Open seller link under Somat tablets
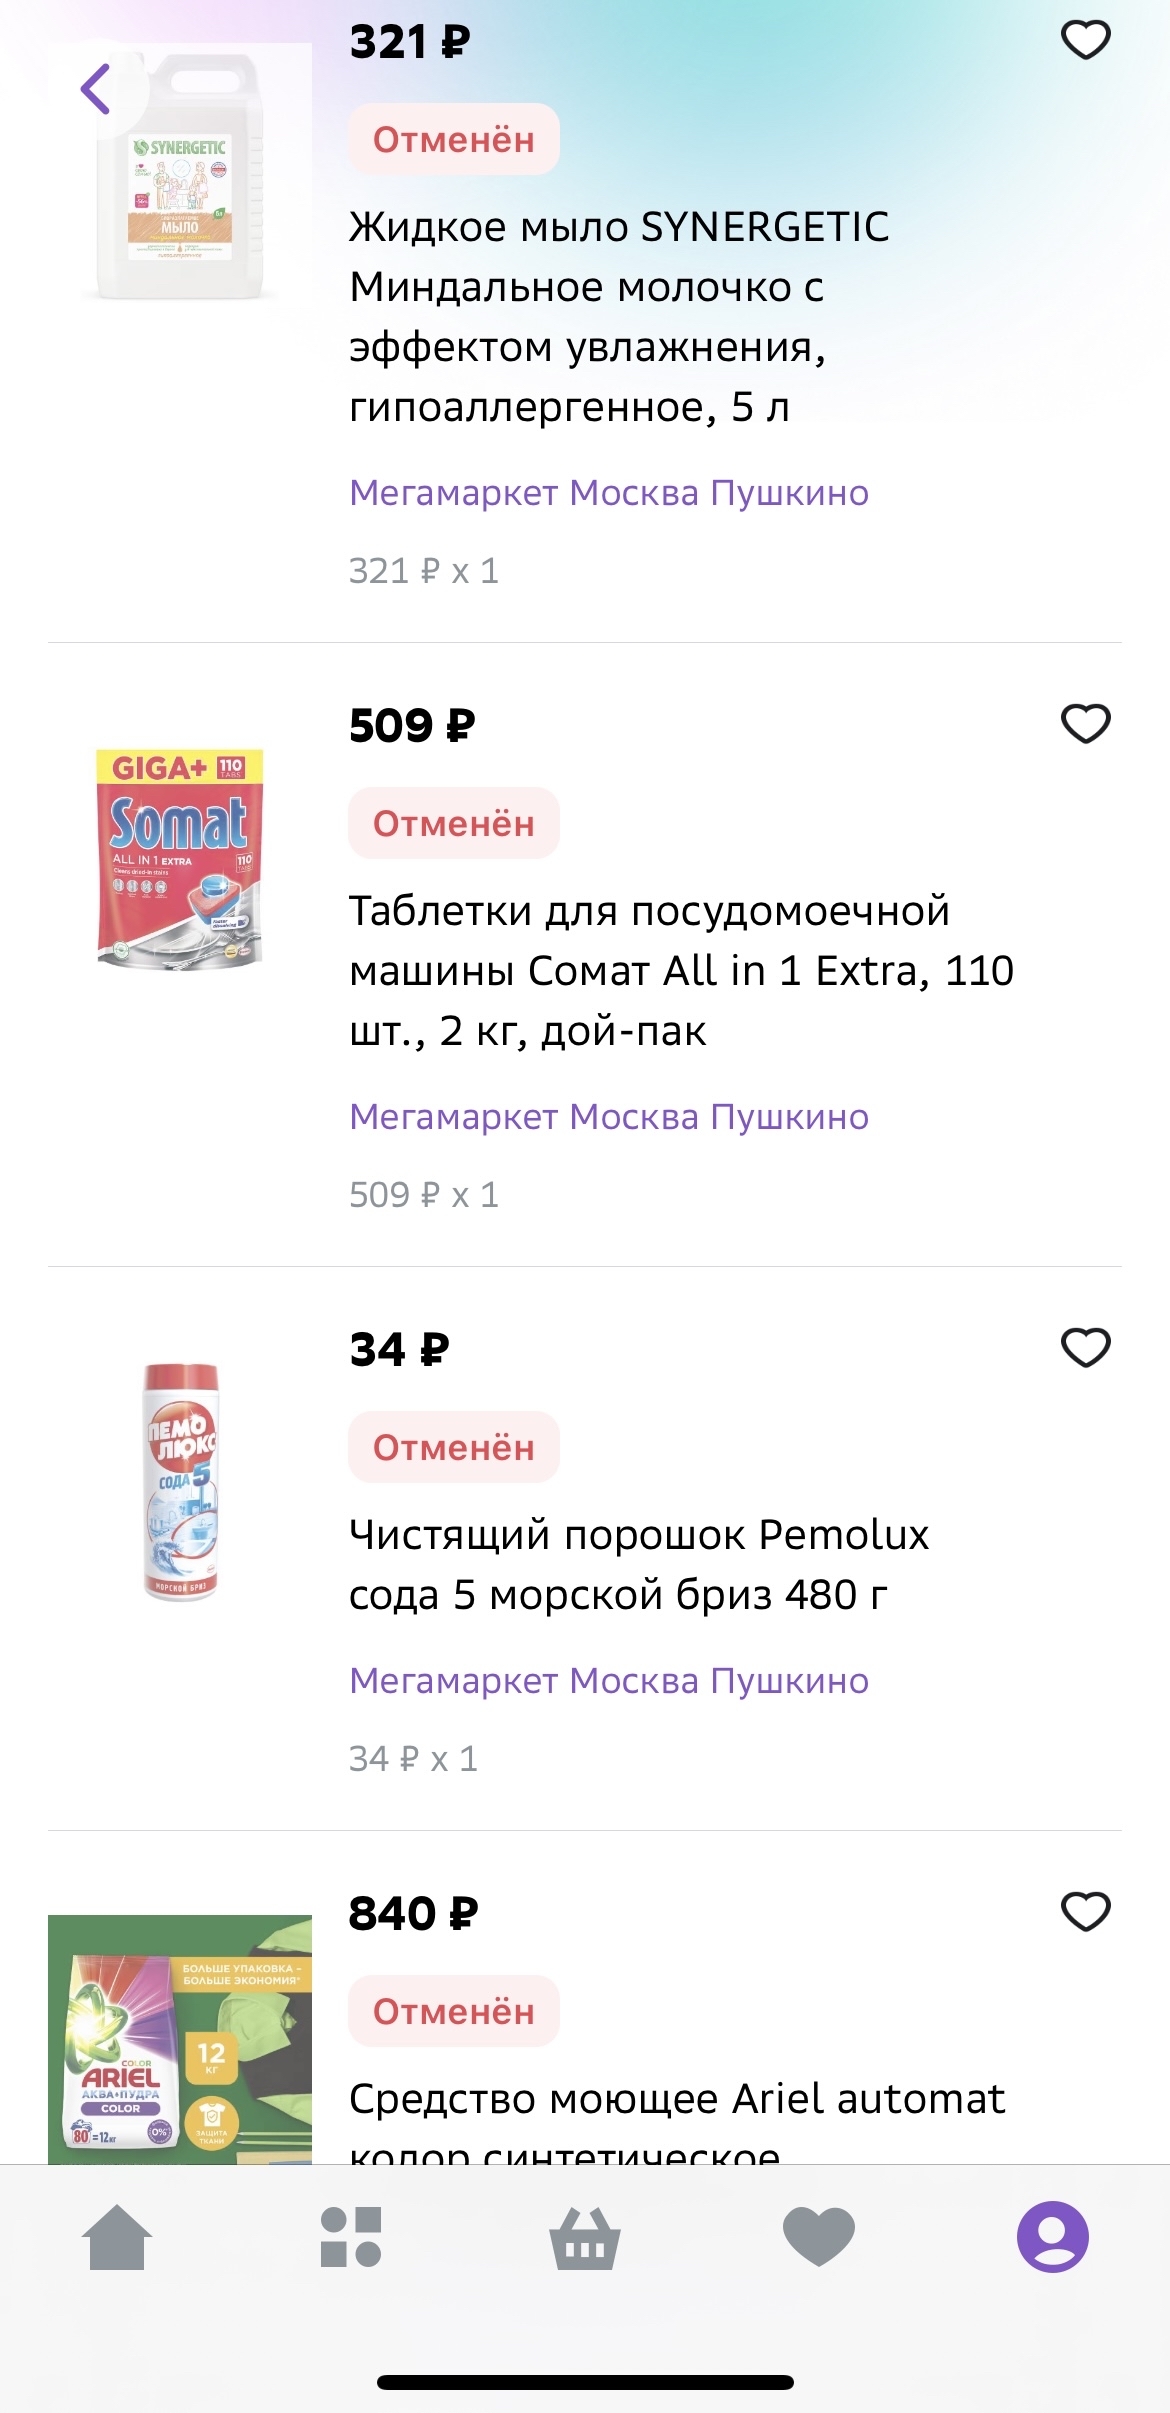The height and width of the screenshot is (2413, 1170). tap(608, 1117)
